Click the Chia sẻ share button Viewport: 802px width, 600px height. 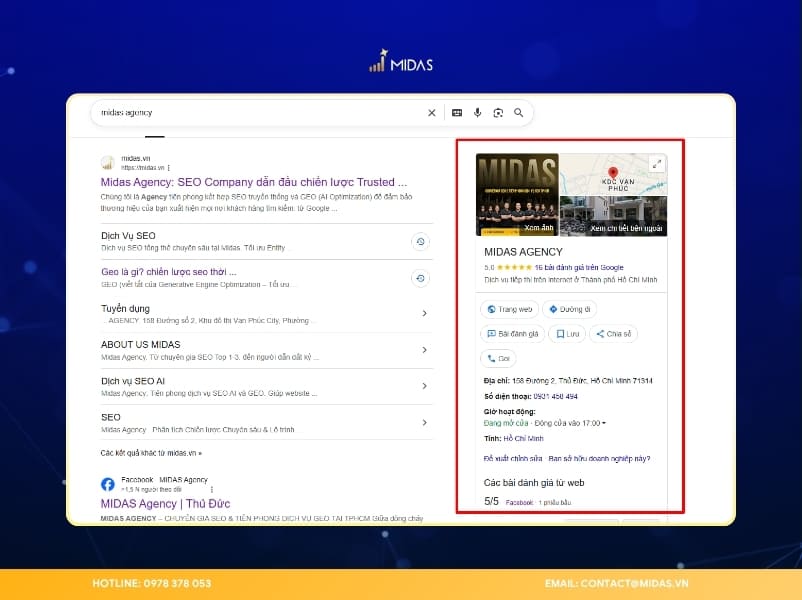click(613, 334)
